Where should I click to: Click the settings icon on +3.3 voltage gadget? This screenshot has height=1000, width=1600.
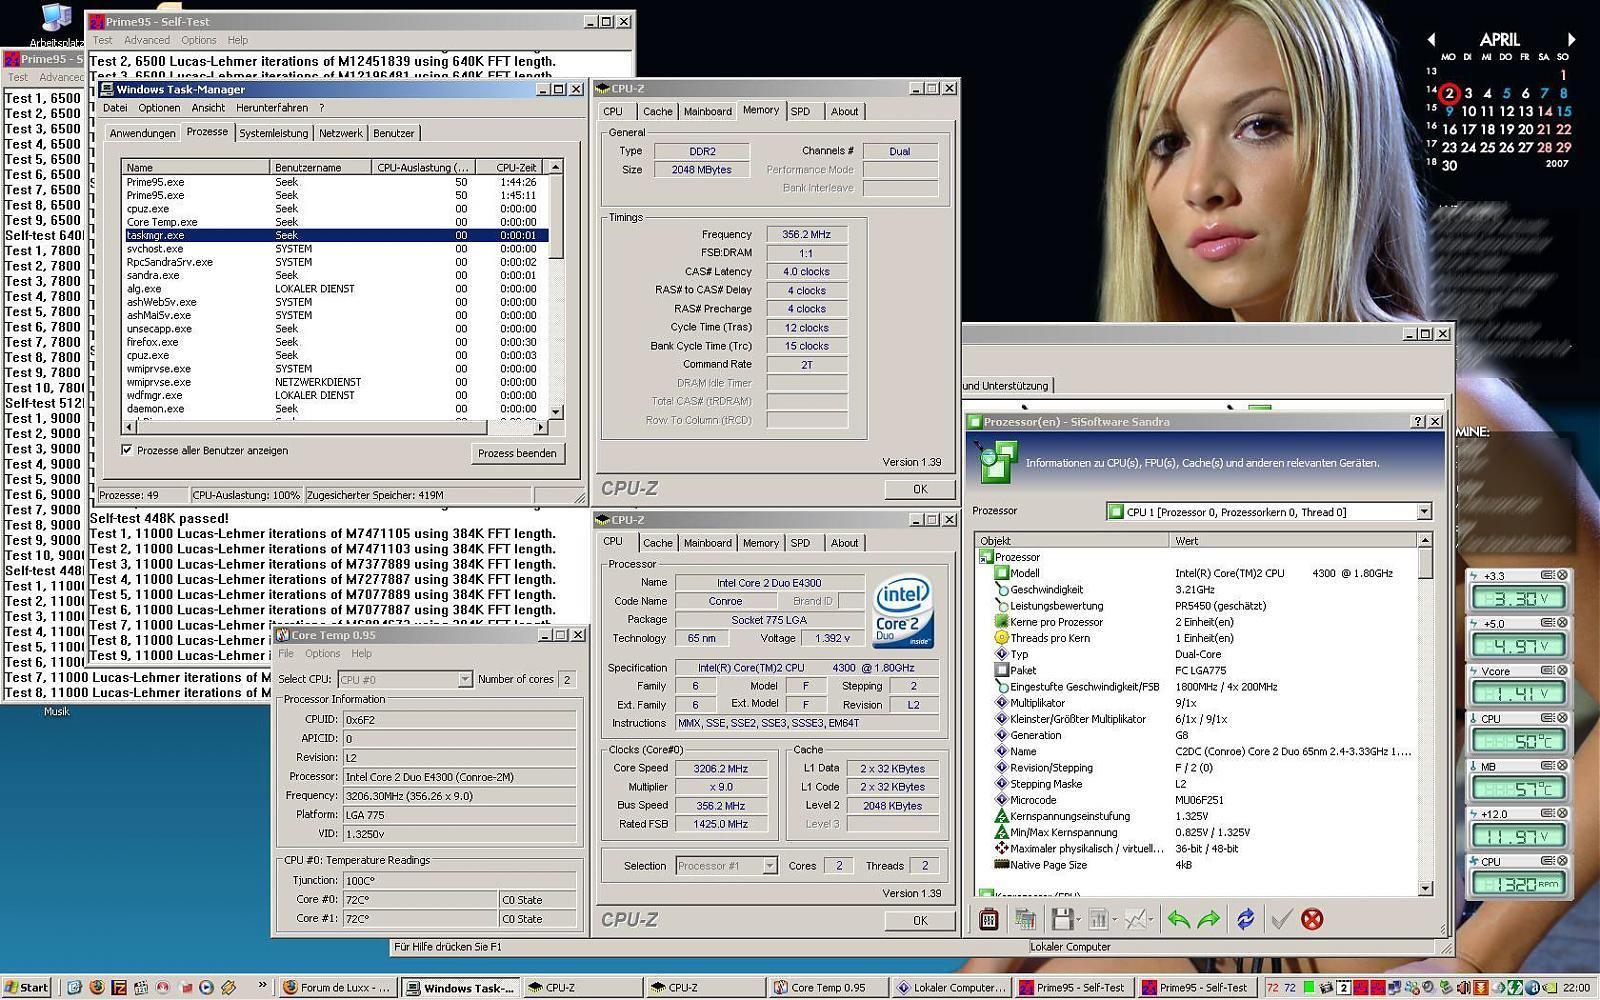click(1547, 575)
